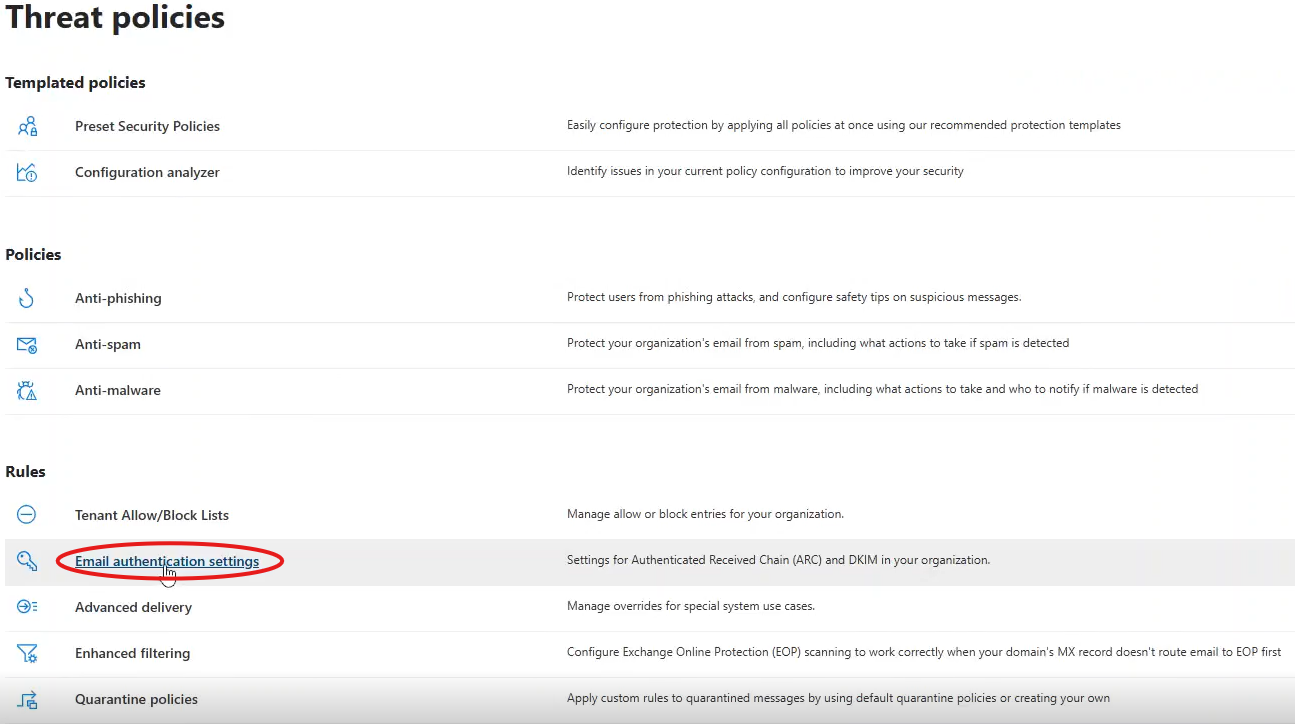The height and width of the screenshot is (724, 1295).
Task: Click the Advanced delivery arrow icon
Action: point(27,607)
